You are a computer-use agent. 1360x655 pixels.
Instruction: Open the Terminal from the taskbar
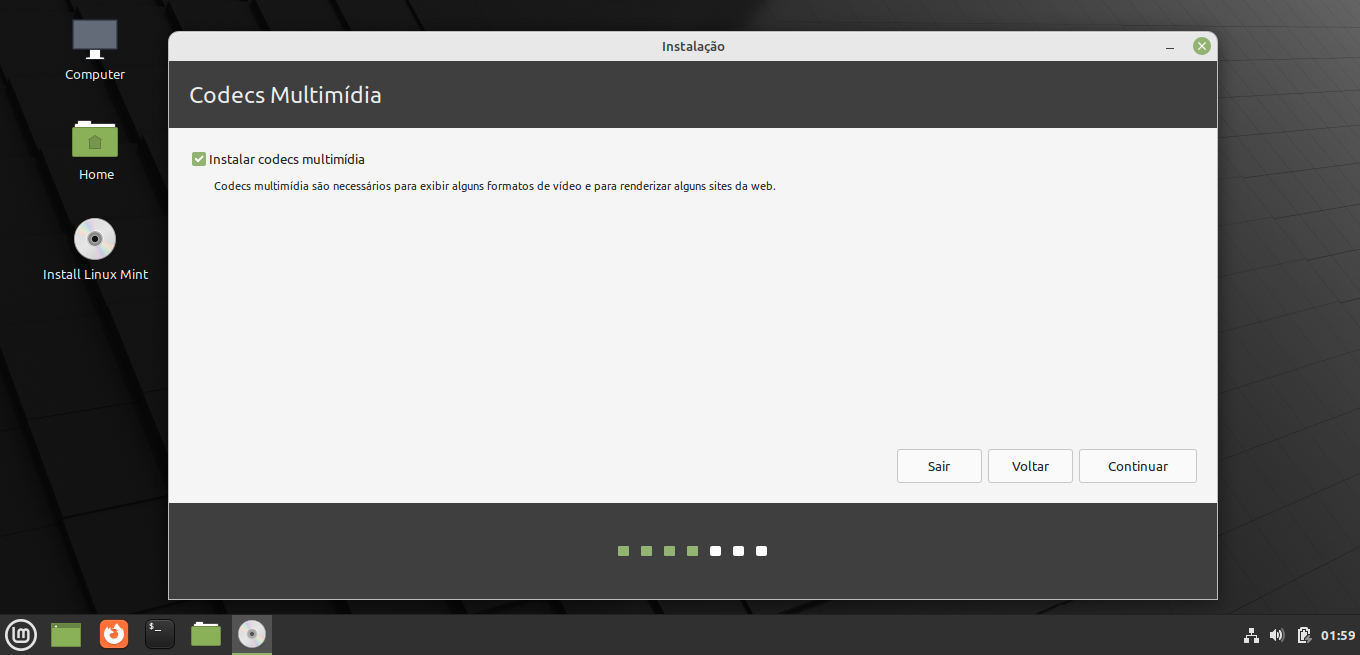pyautogui.click(x=160, y=634)
